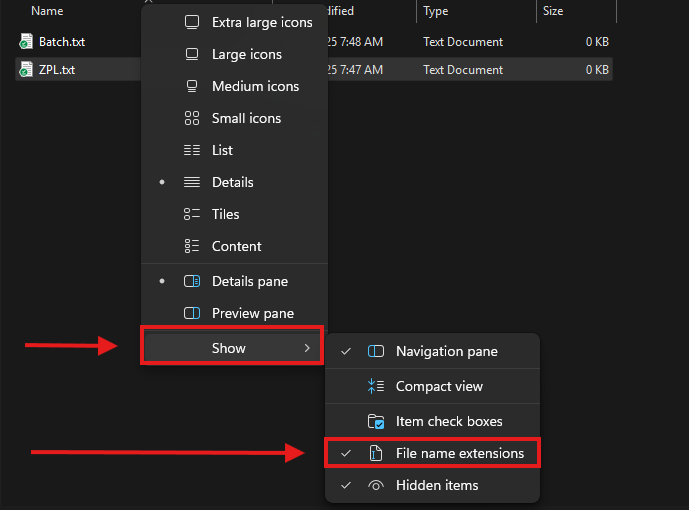The width and height of the screenshot is (689, 510).
Task: Sort by the Type column header
Action: [436, 11]
